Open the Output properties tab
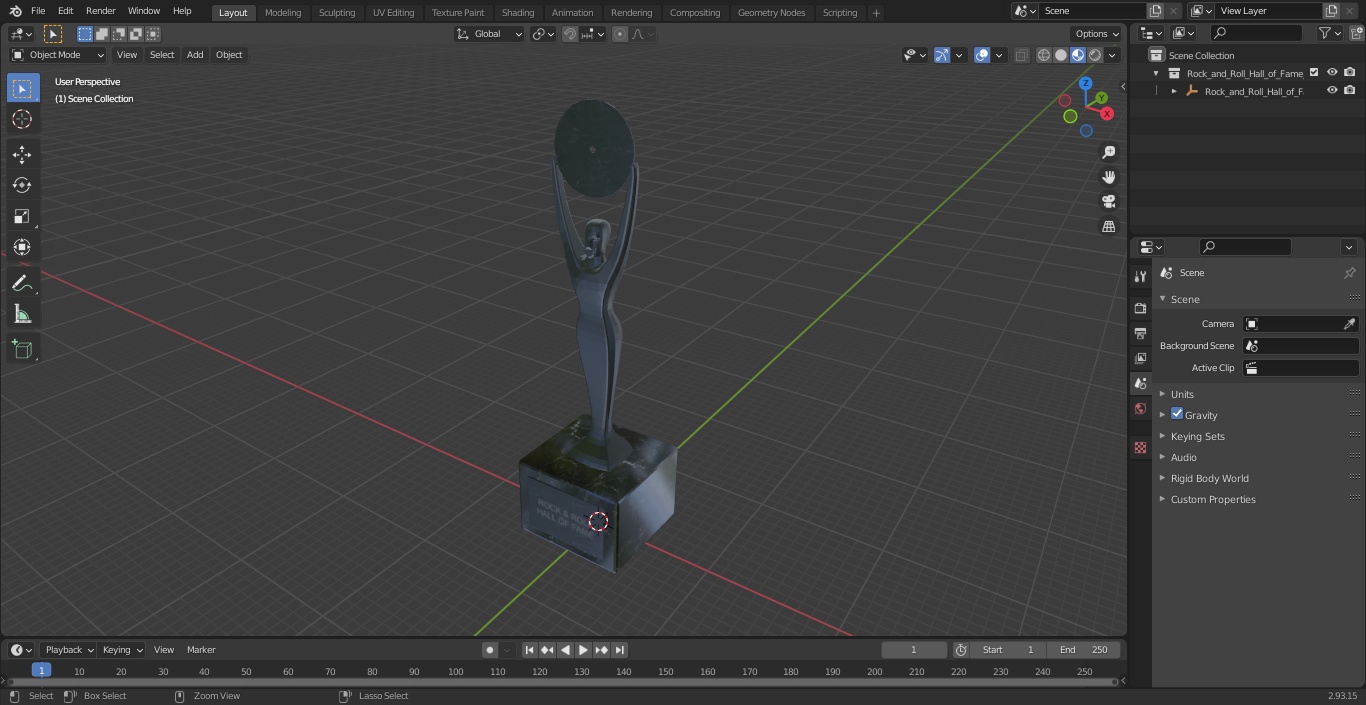This screenshot has height=705, width=1366. click(x=1140, y=333)
